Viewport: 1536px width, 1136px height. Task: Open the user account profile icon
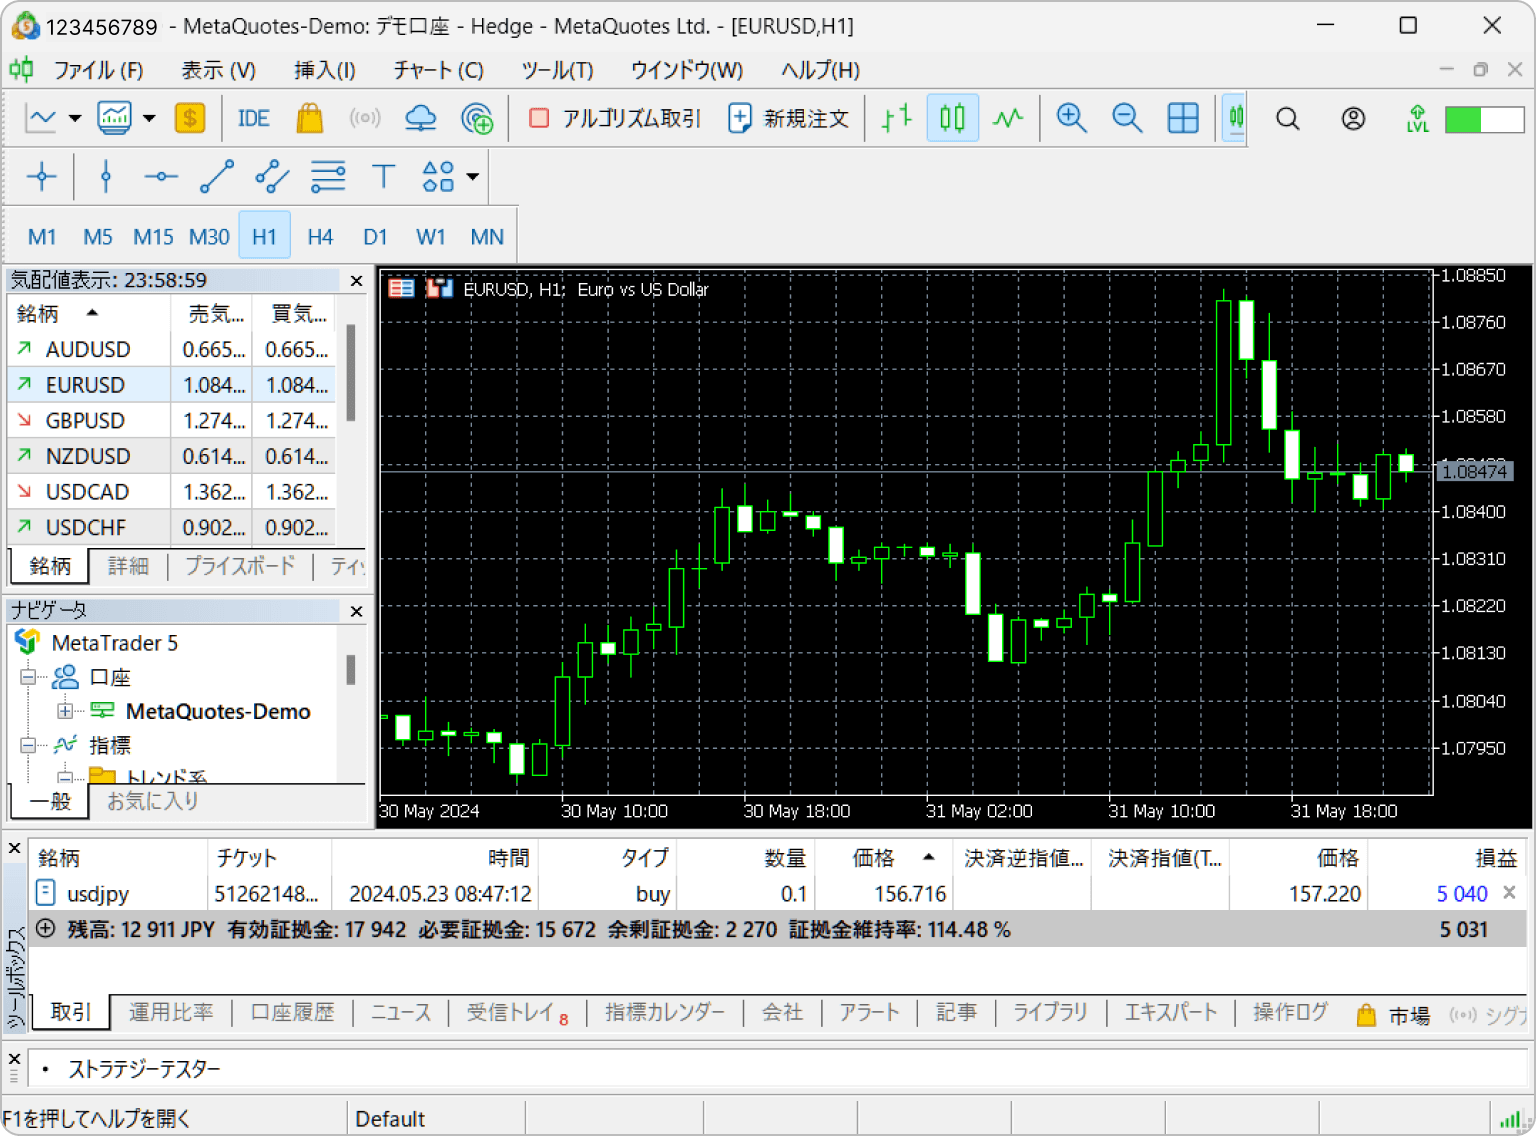[1353, 119]
